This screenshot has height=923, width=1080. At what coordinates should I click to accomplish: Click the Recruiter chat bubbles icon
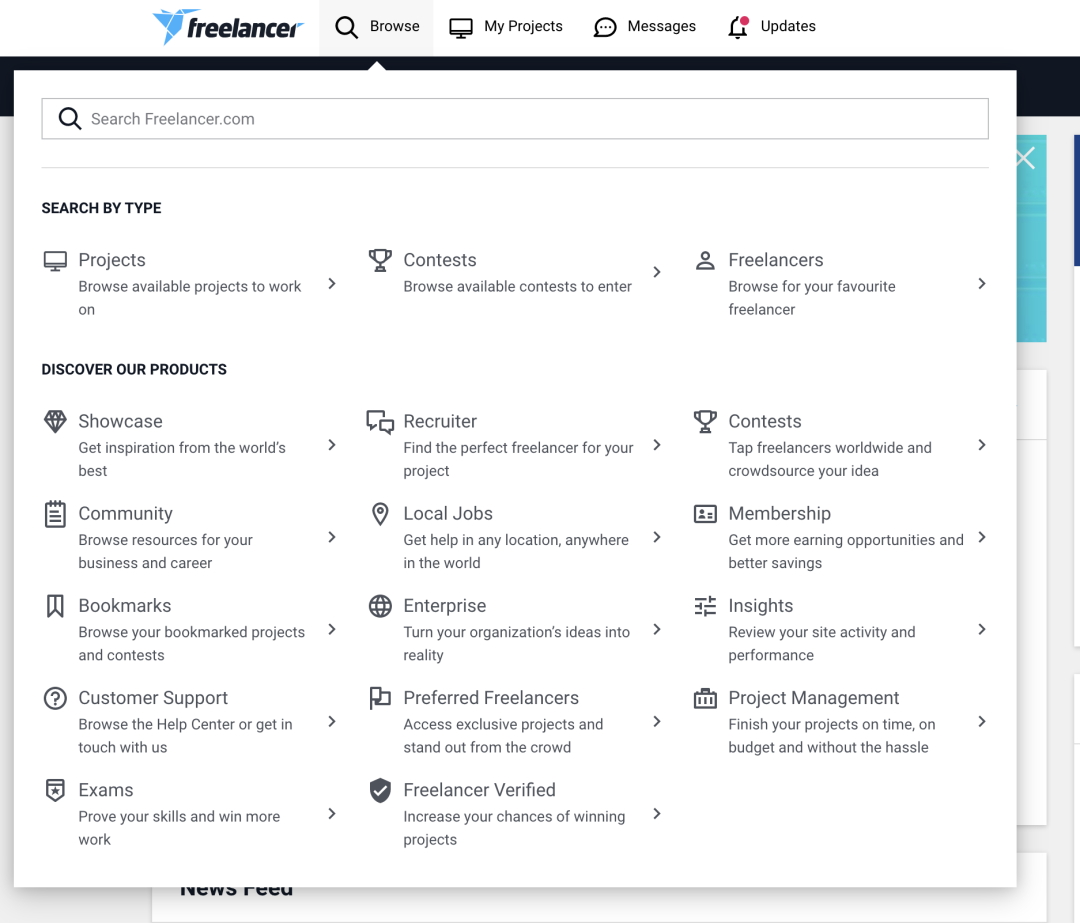pos(380,422)
